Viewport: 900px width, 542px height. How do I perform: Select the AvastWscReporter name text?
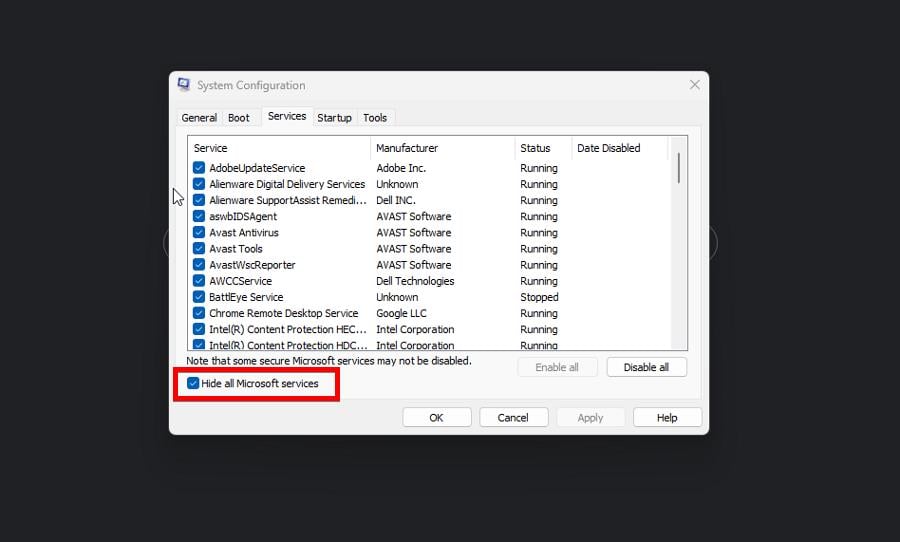coord(252,265)
